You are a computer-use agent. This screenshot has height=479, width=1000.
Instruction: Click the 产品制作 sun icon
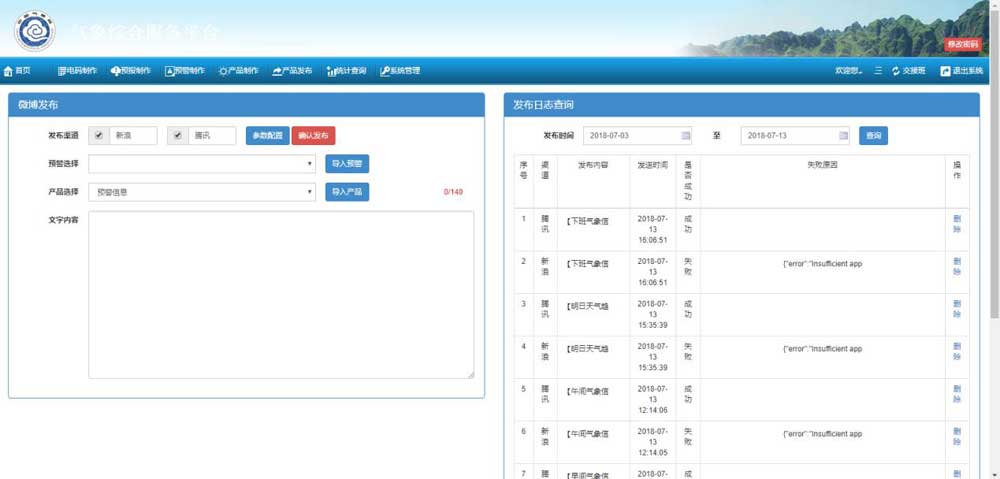pos(223,71)
